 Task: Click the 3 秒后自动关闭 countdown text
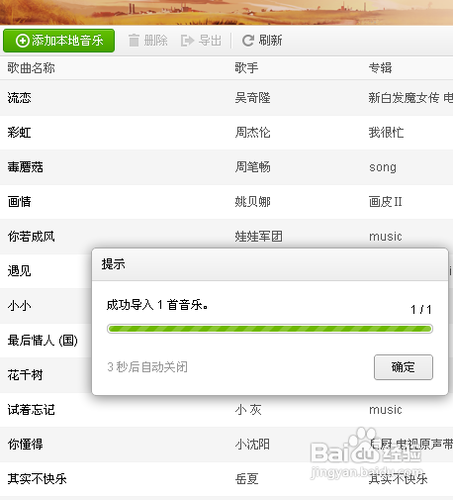[x=147, y=367]
